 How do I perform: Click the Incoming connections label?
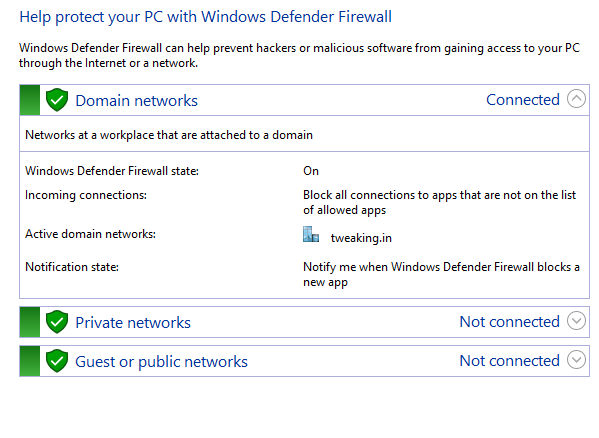pos(86,195)
